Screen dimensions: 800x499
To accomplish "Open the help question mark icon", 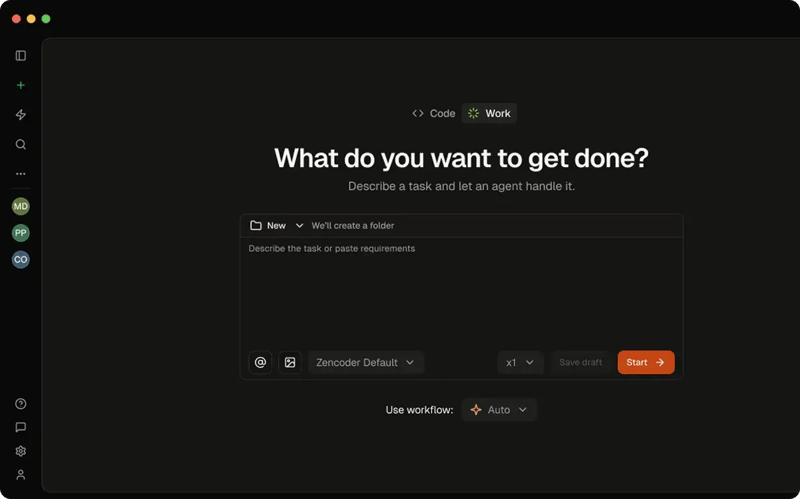I will [20, 404].
